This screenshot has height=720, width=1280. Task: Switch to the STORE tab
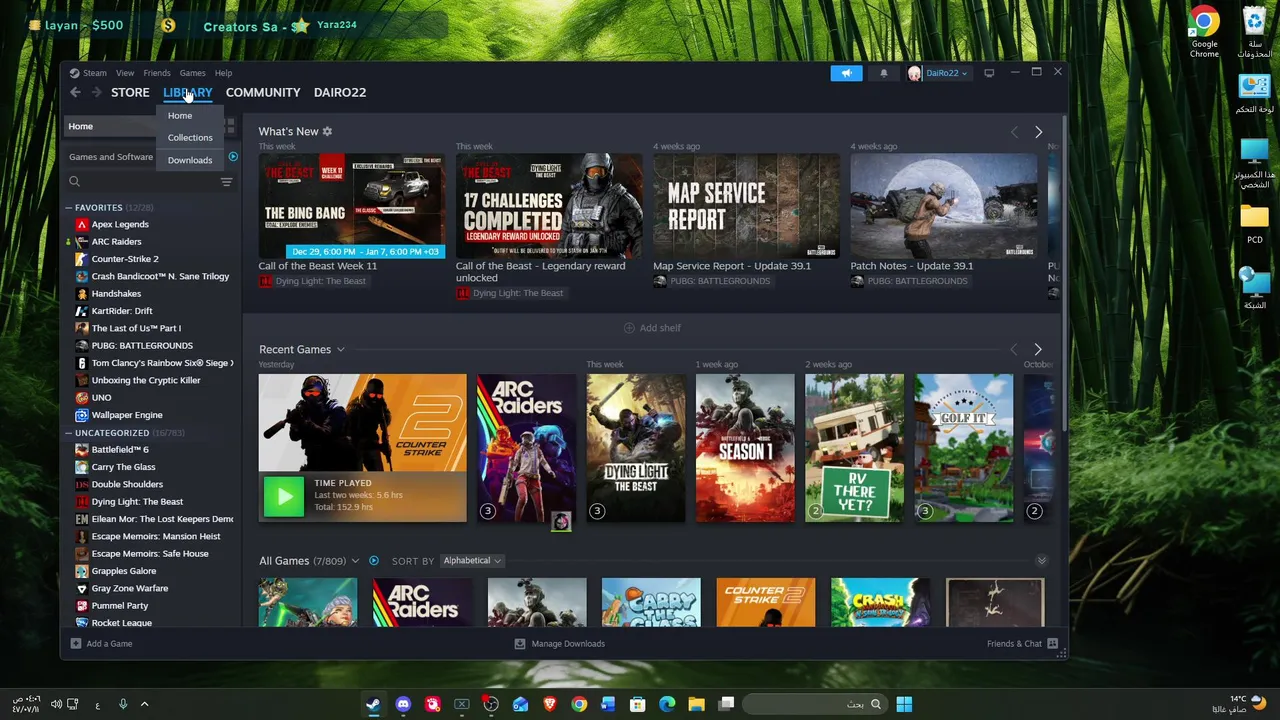[130, 92]
